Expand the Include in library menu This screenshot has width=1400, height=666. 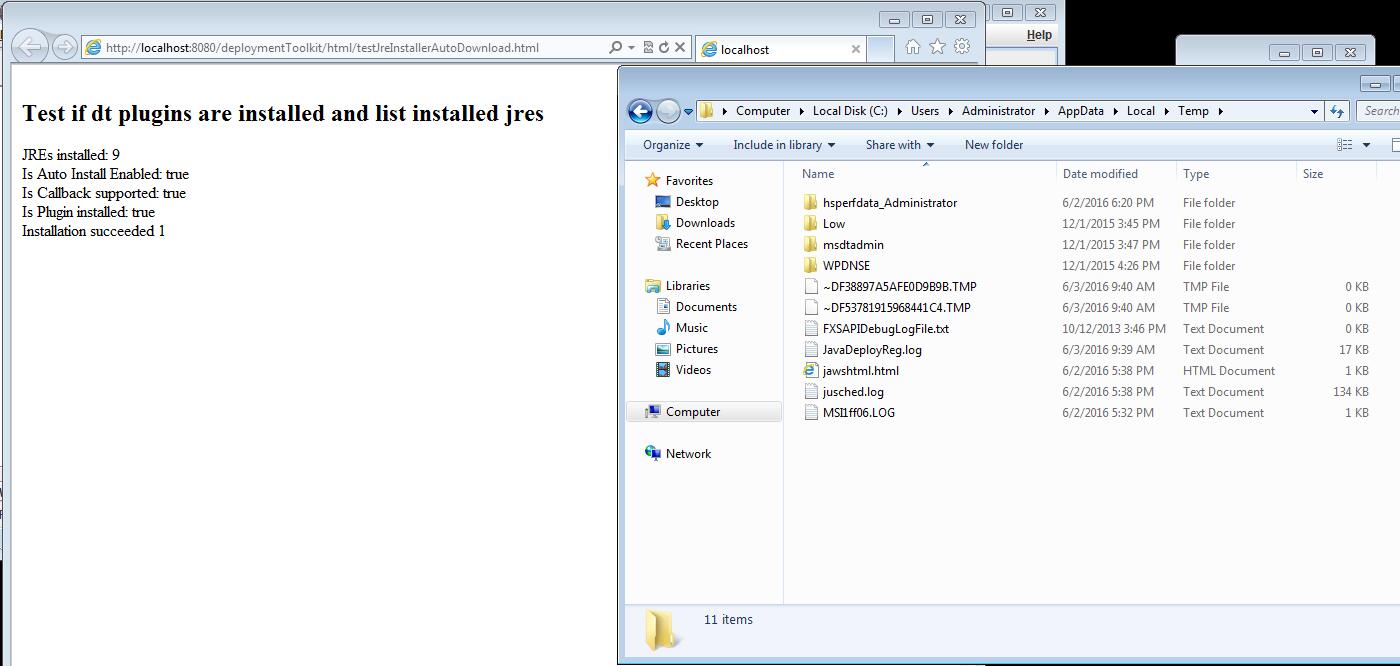pos(784,145)
